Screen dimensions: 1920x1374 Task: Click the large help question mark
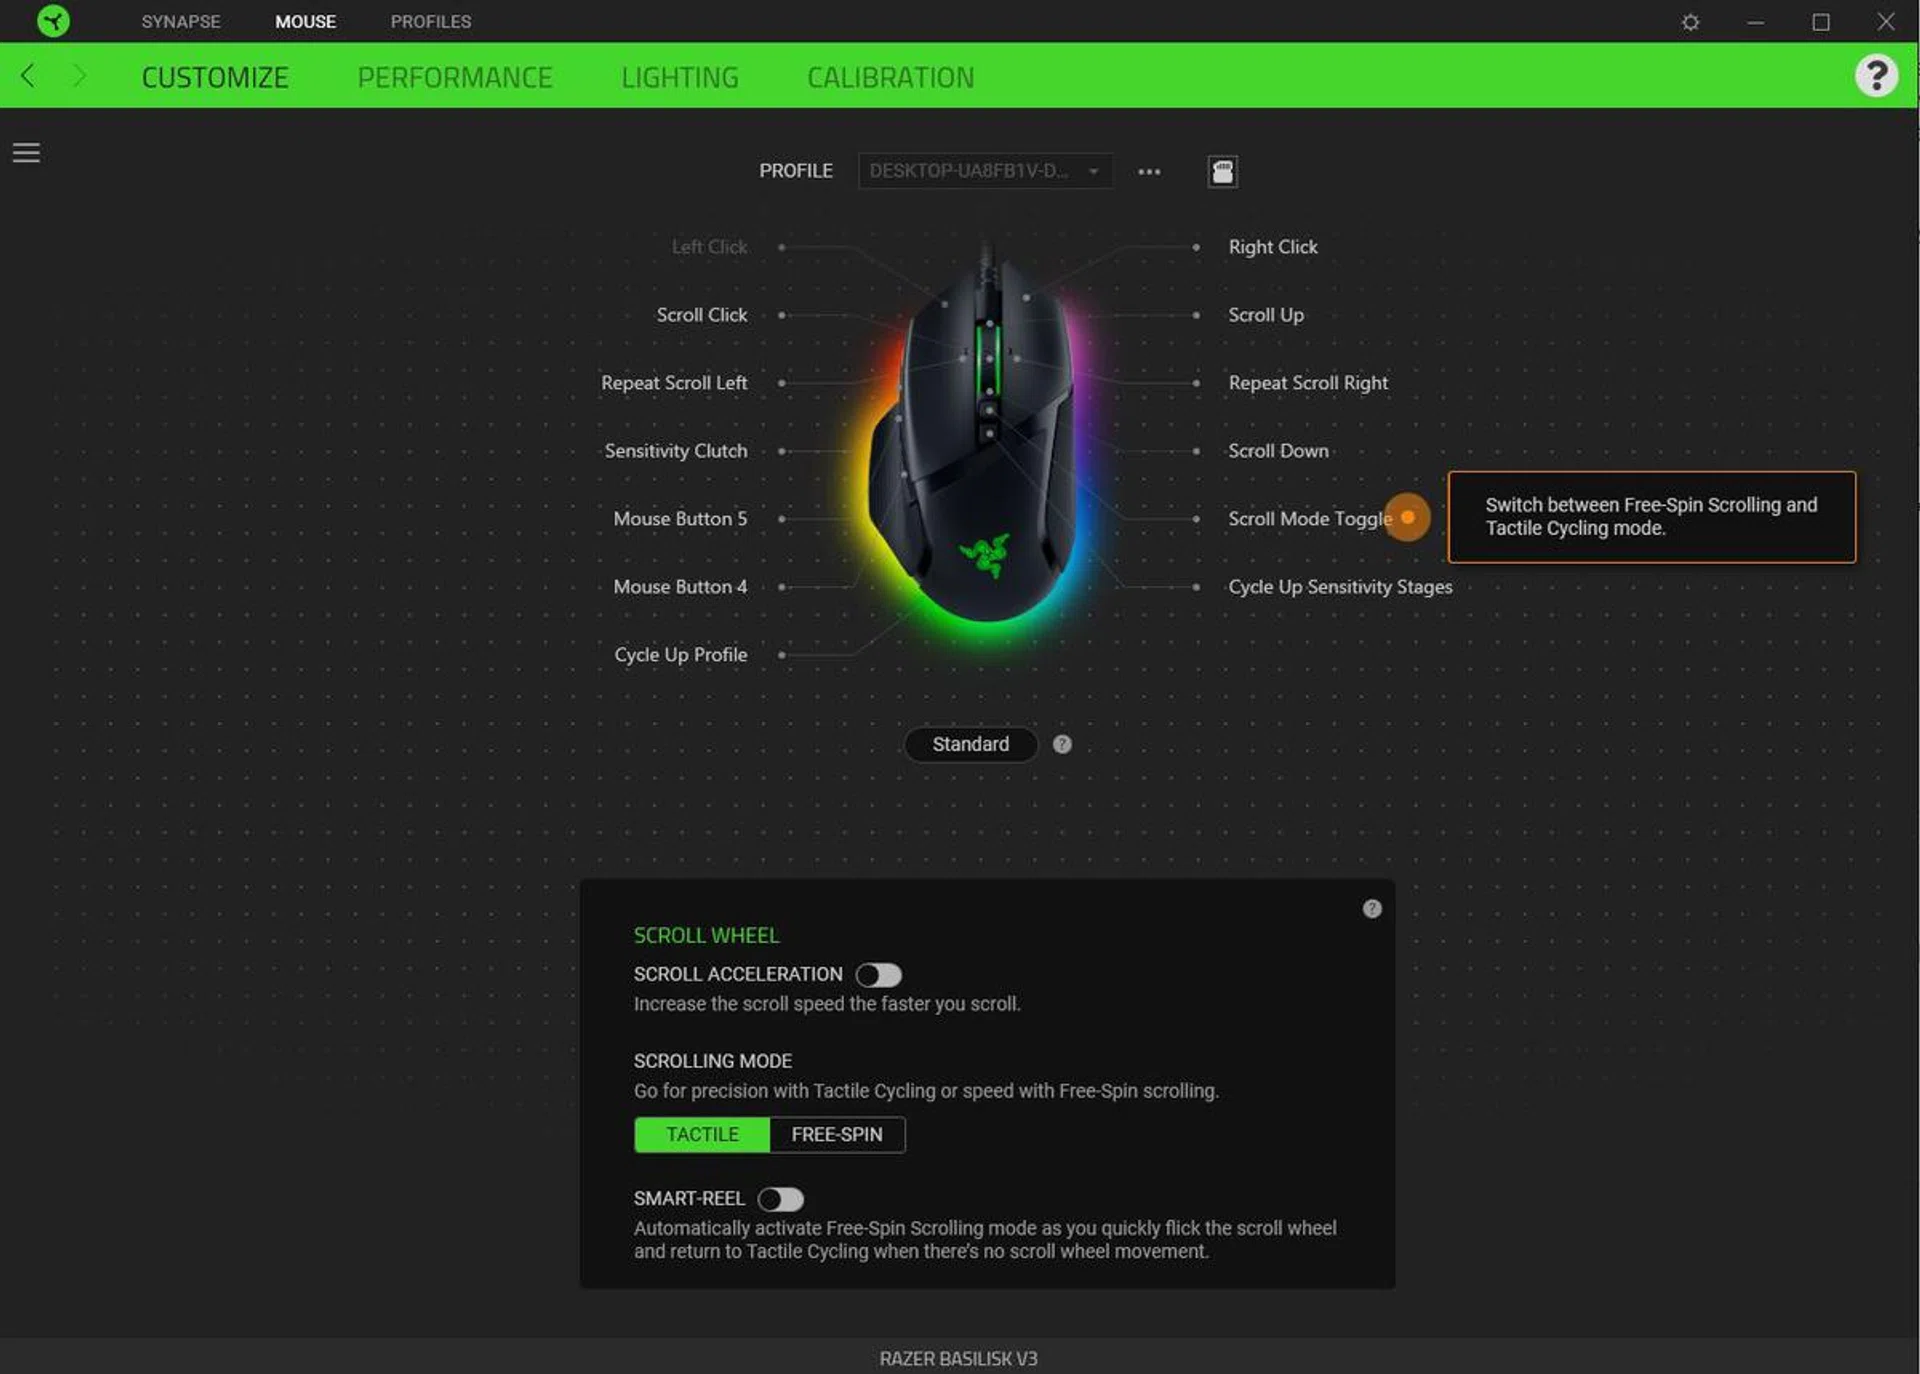1876,76
